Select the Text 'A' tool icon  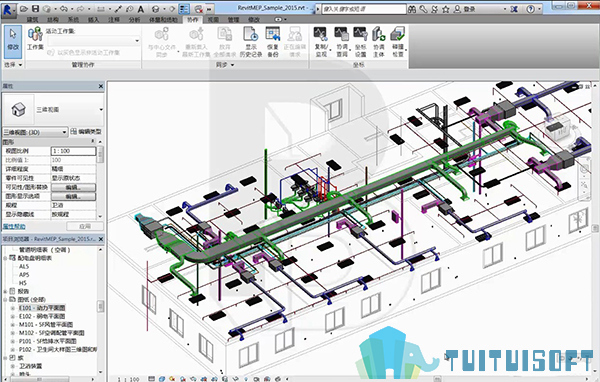point(141,9)
